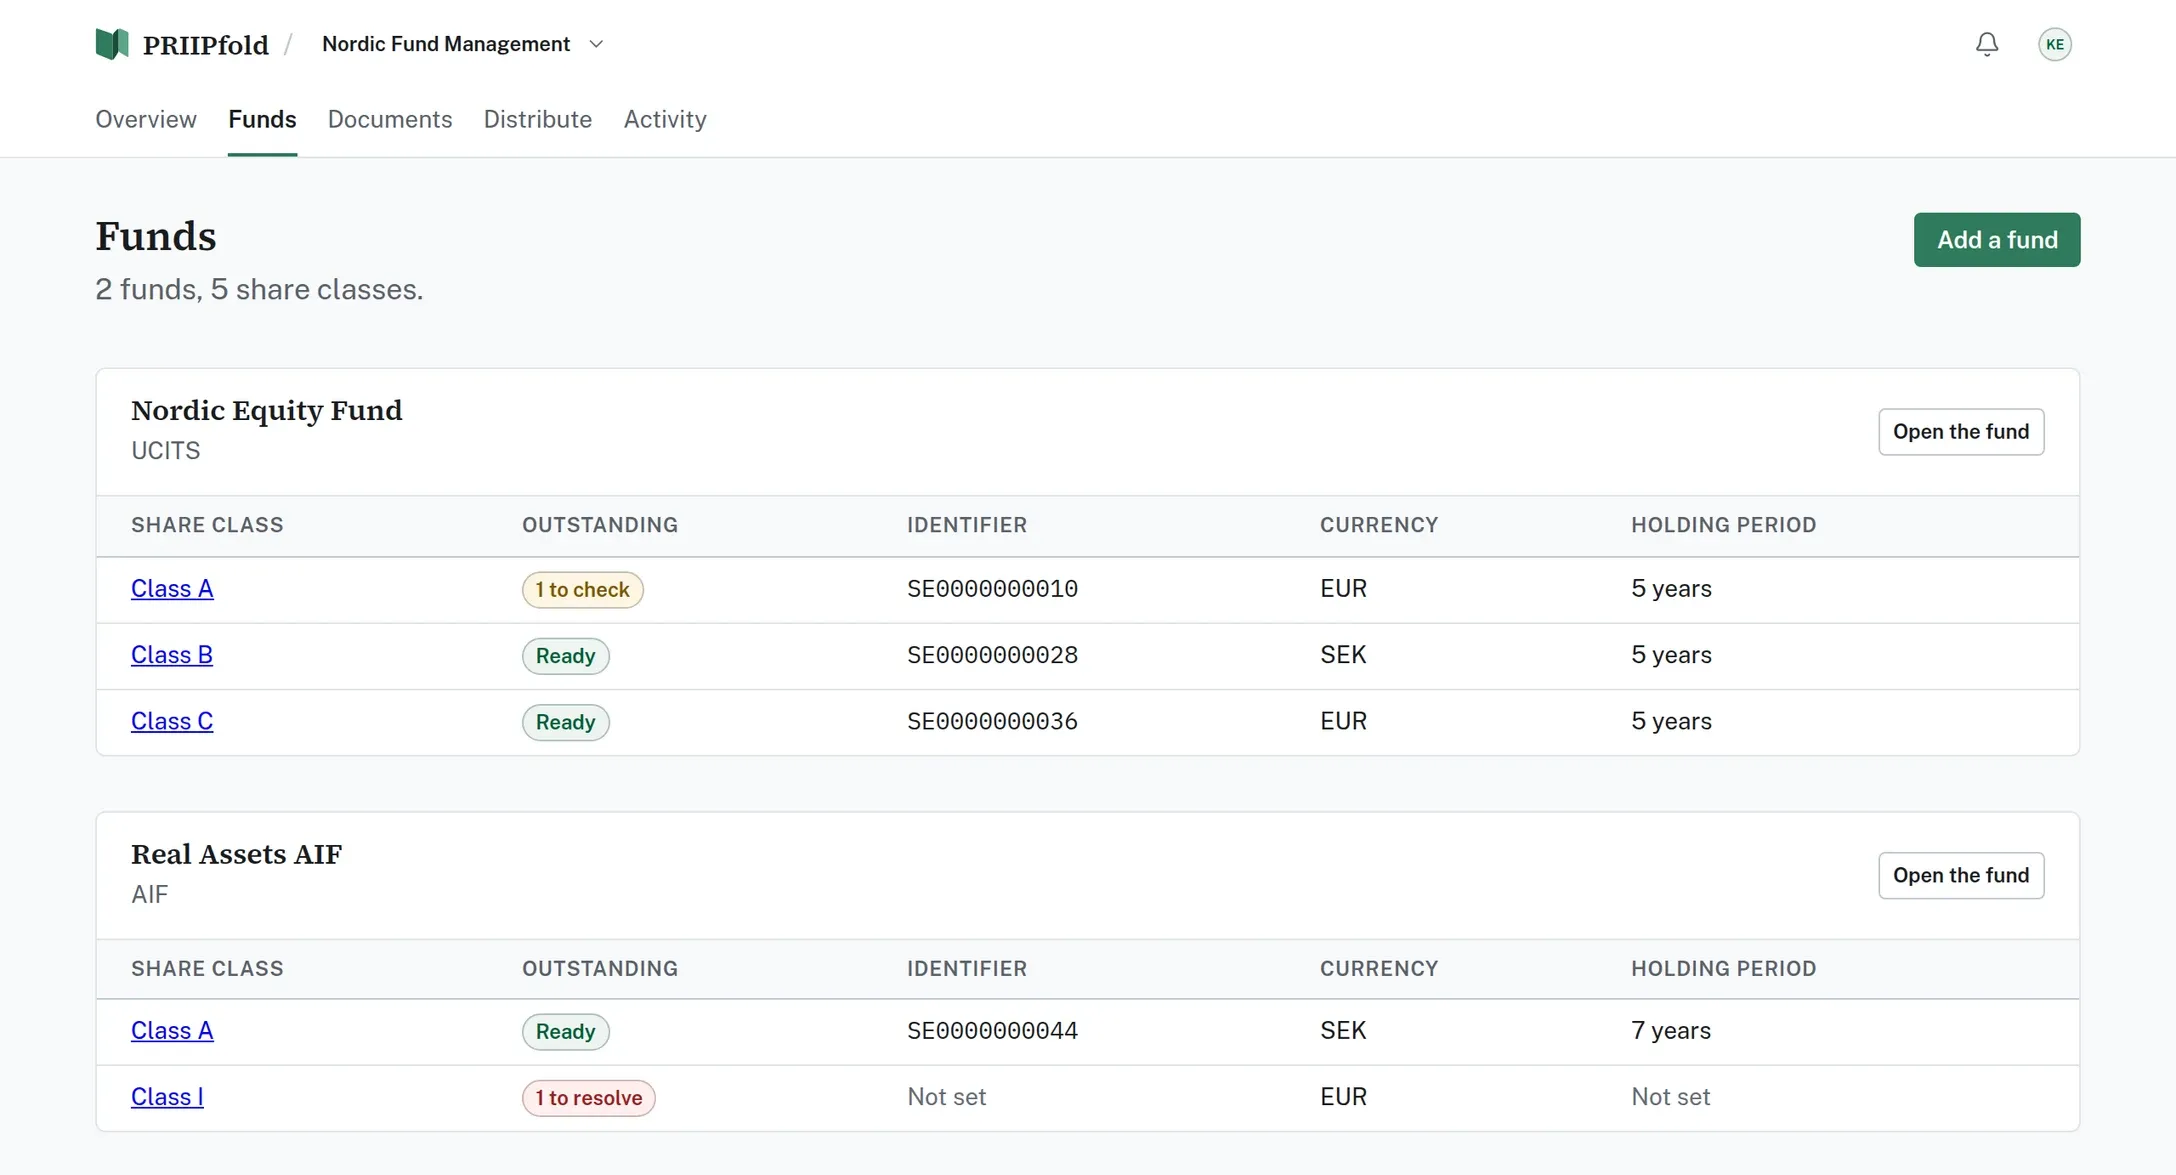Select identifier SE0000000044
The image size is (2176, 1175).
click(992, 1031)
